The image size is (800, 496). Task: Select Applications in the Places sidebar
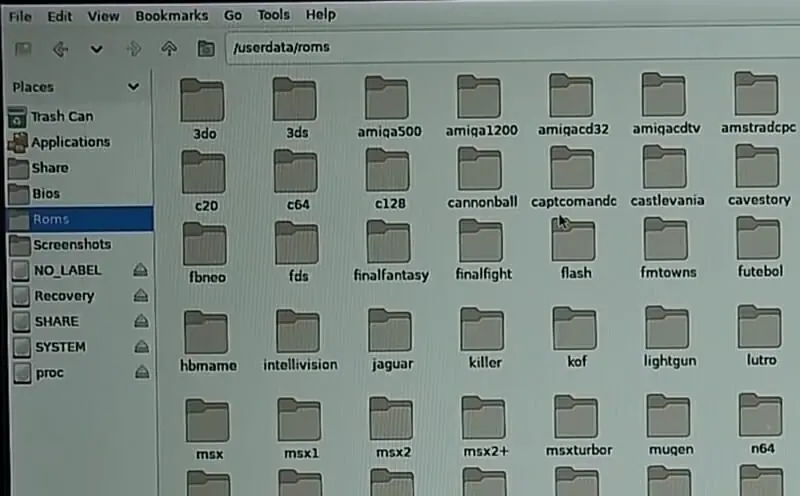[69, 142]
